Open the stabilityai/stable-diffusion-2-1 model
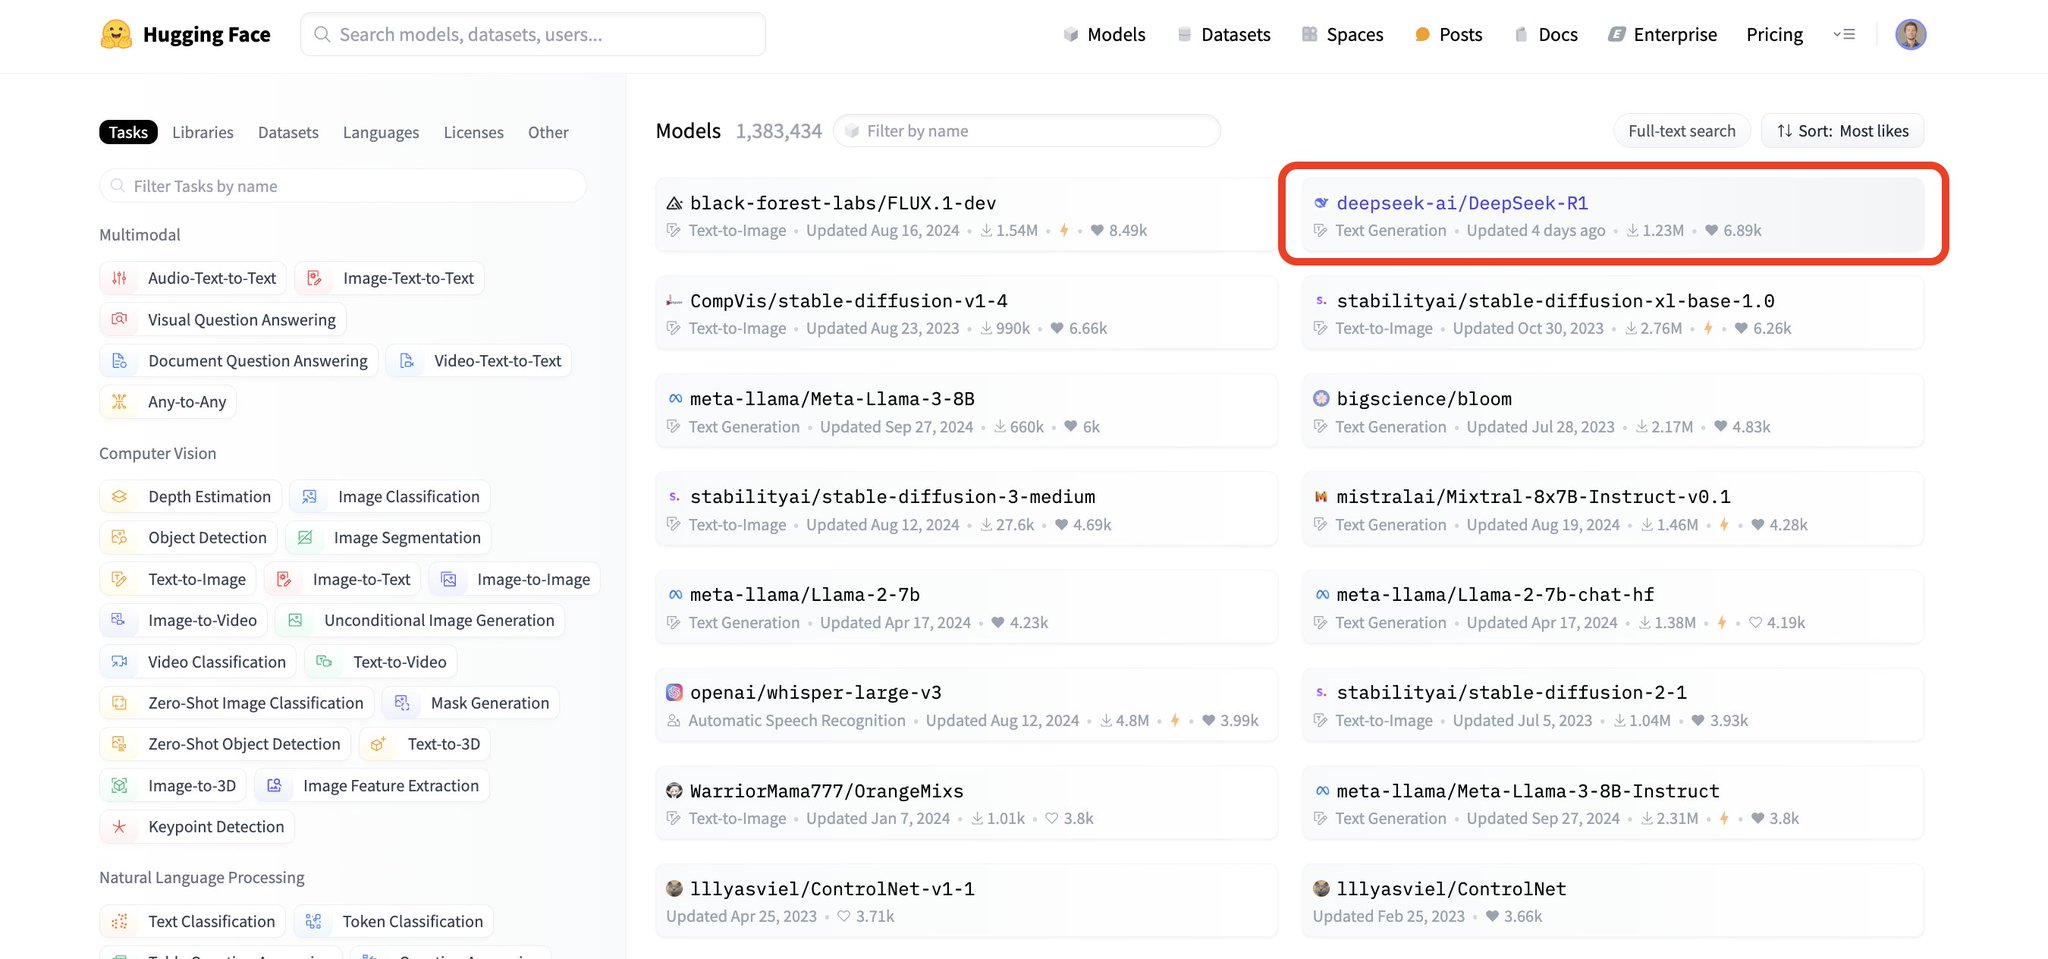 tap(1613, 705)
